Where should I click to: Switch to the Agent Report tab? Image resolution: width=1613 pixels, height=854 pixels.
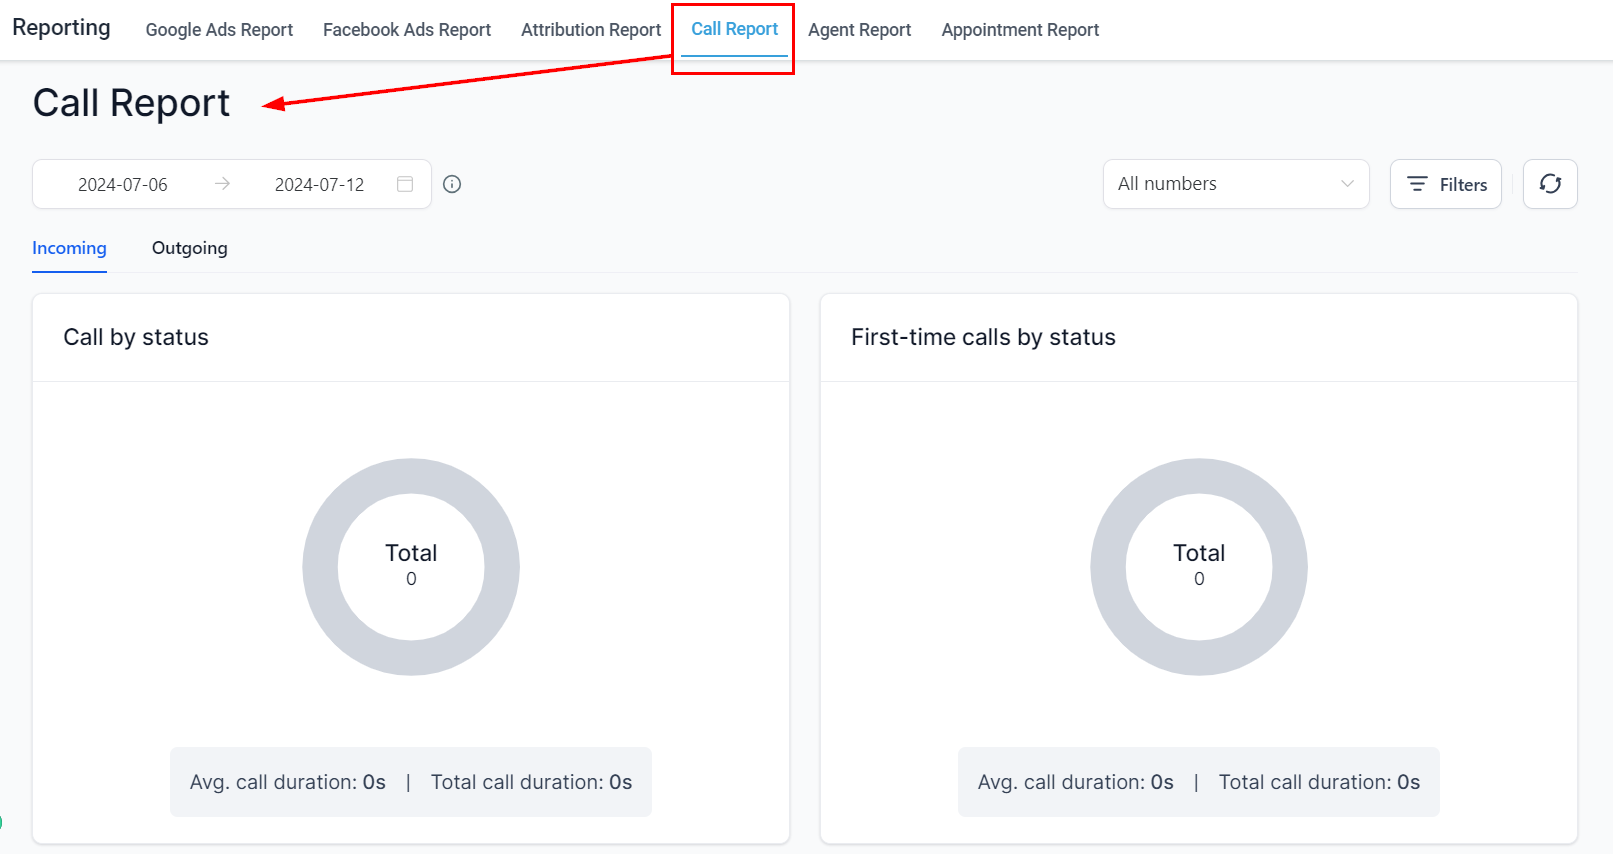pyautogui.click(x=859, y=30)
